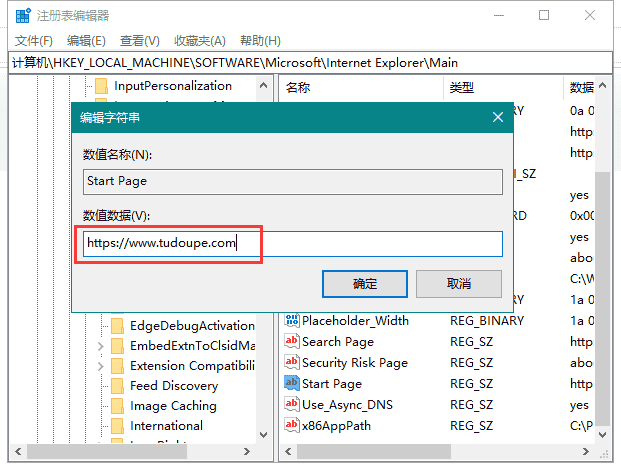Close the 编辑字符串 dialog

pyautogui.click(x=498, y=117)
